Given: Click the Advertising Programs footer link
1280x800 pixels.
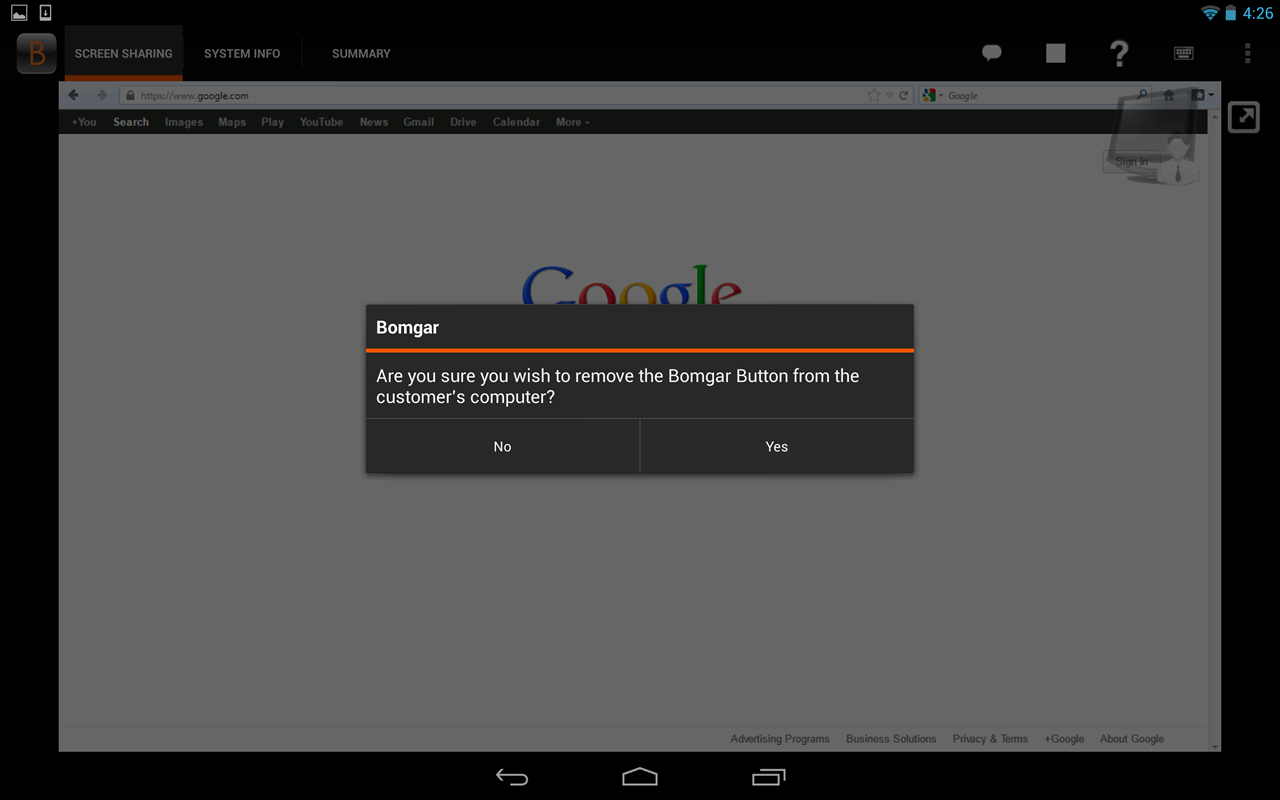Looking at the screenshot, I should tap(780, 739).
